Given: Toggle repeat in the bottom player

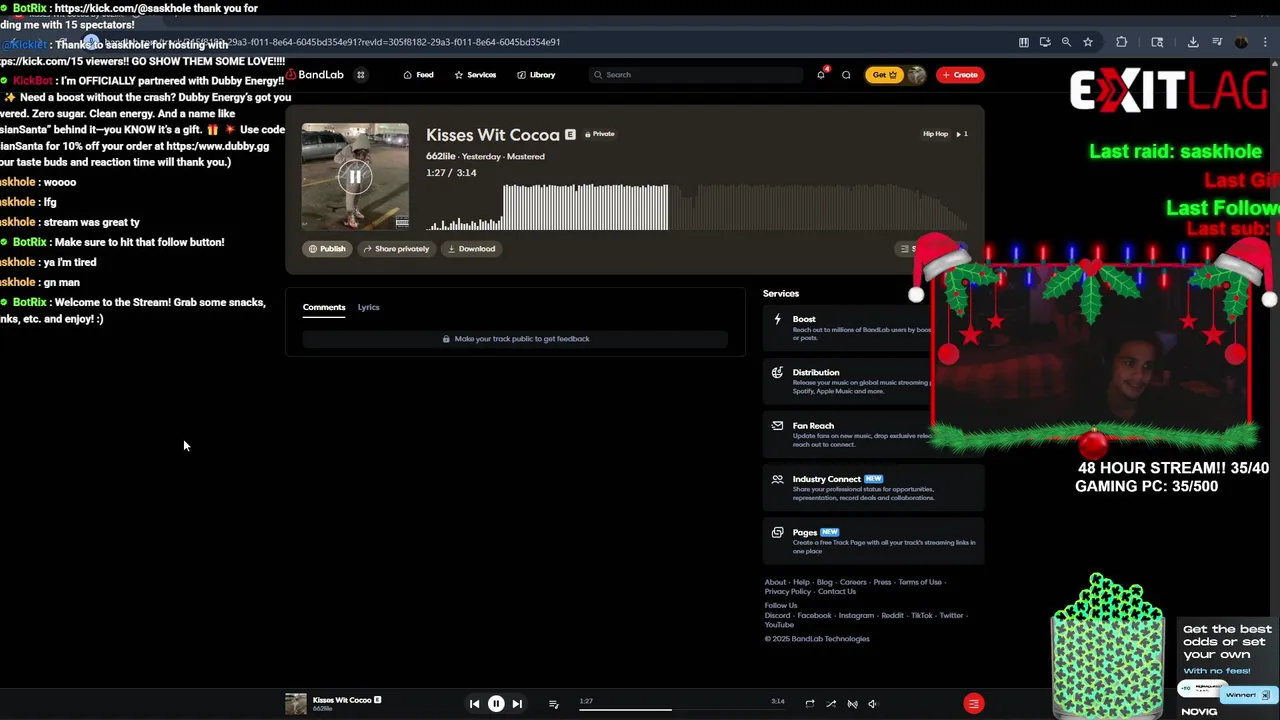Looking at the screenshot, I should [809, 704].
